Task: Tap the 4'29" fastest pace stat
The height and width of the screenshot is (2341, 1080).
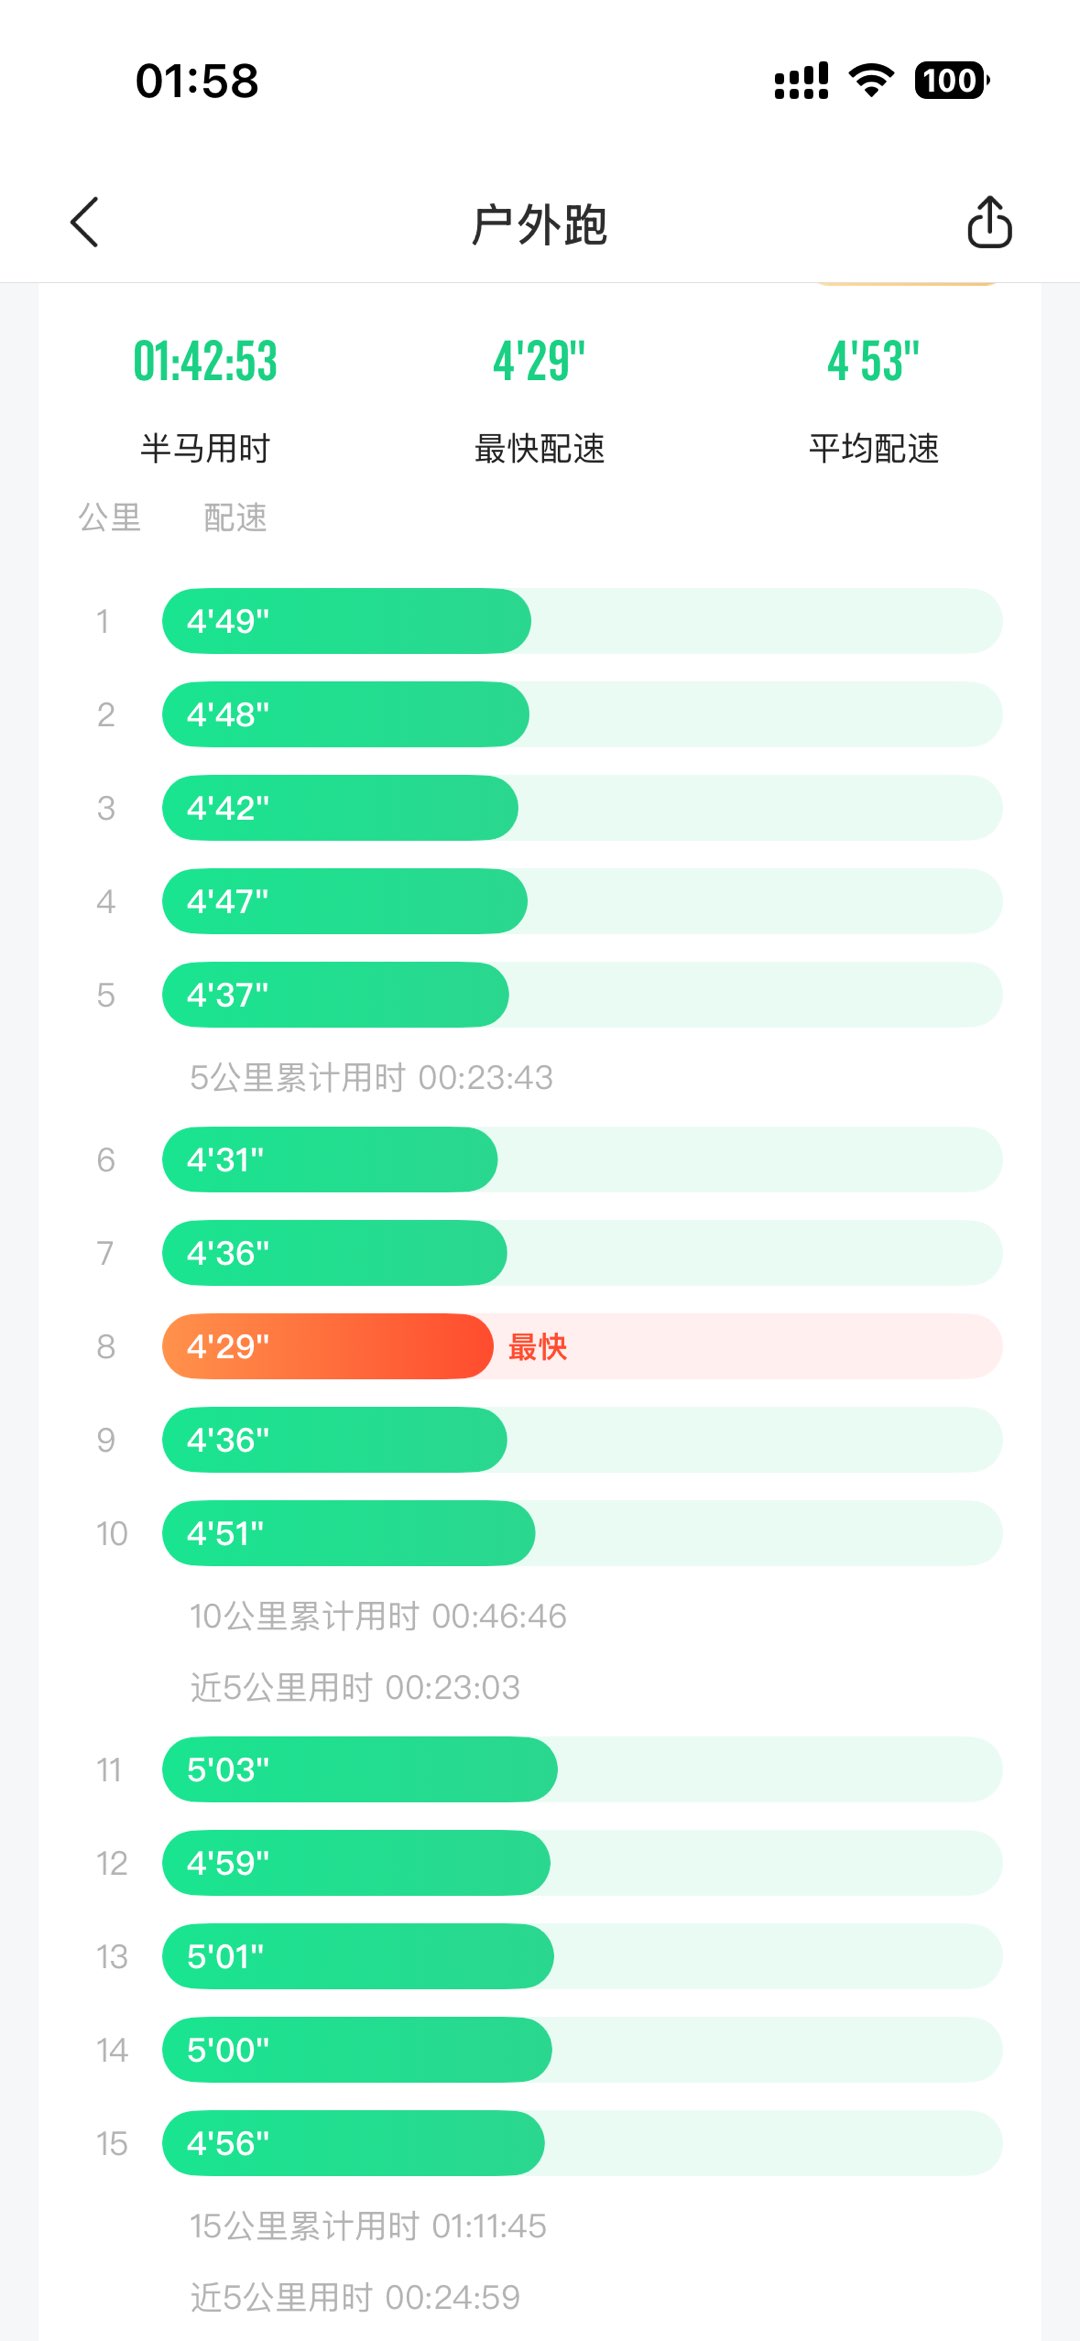Action: [x=539, y=362]
